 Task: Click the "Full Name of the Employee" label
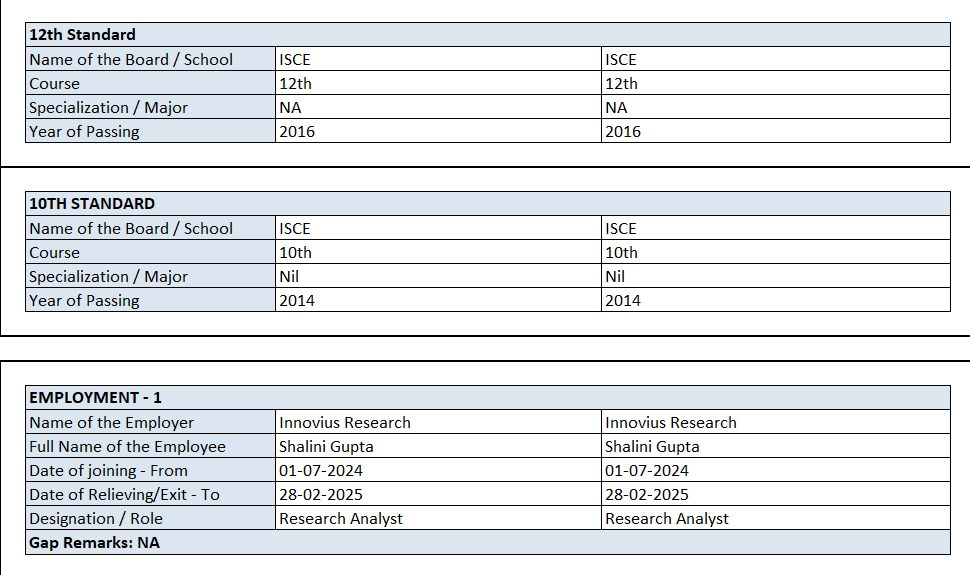point(127,447)
